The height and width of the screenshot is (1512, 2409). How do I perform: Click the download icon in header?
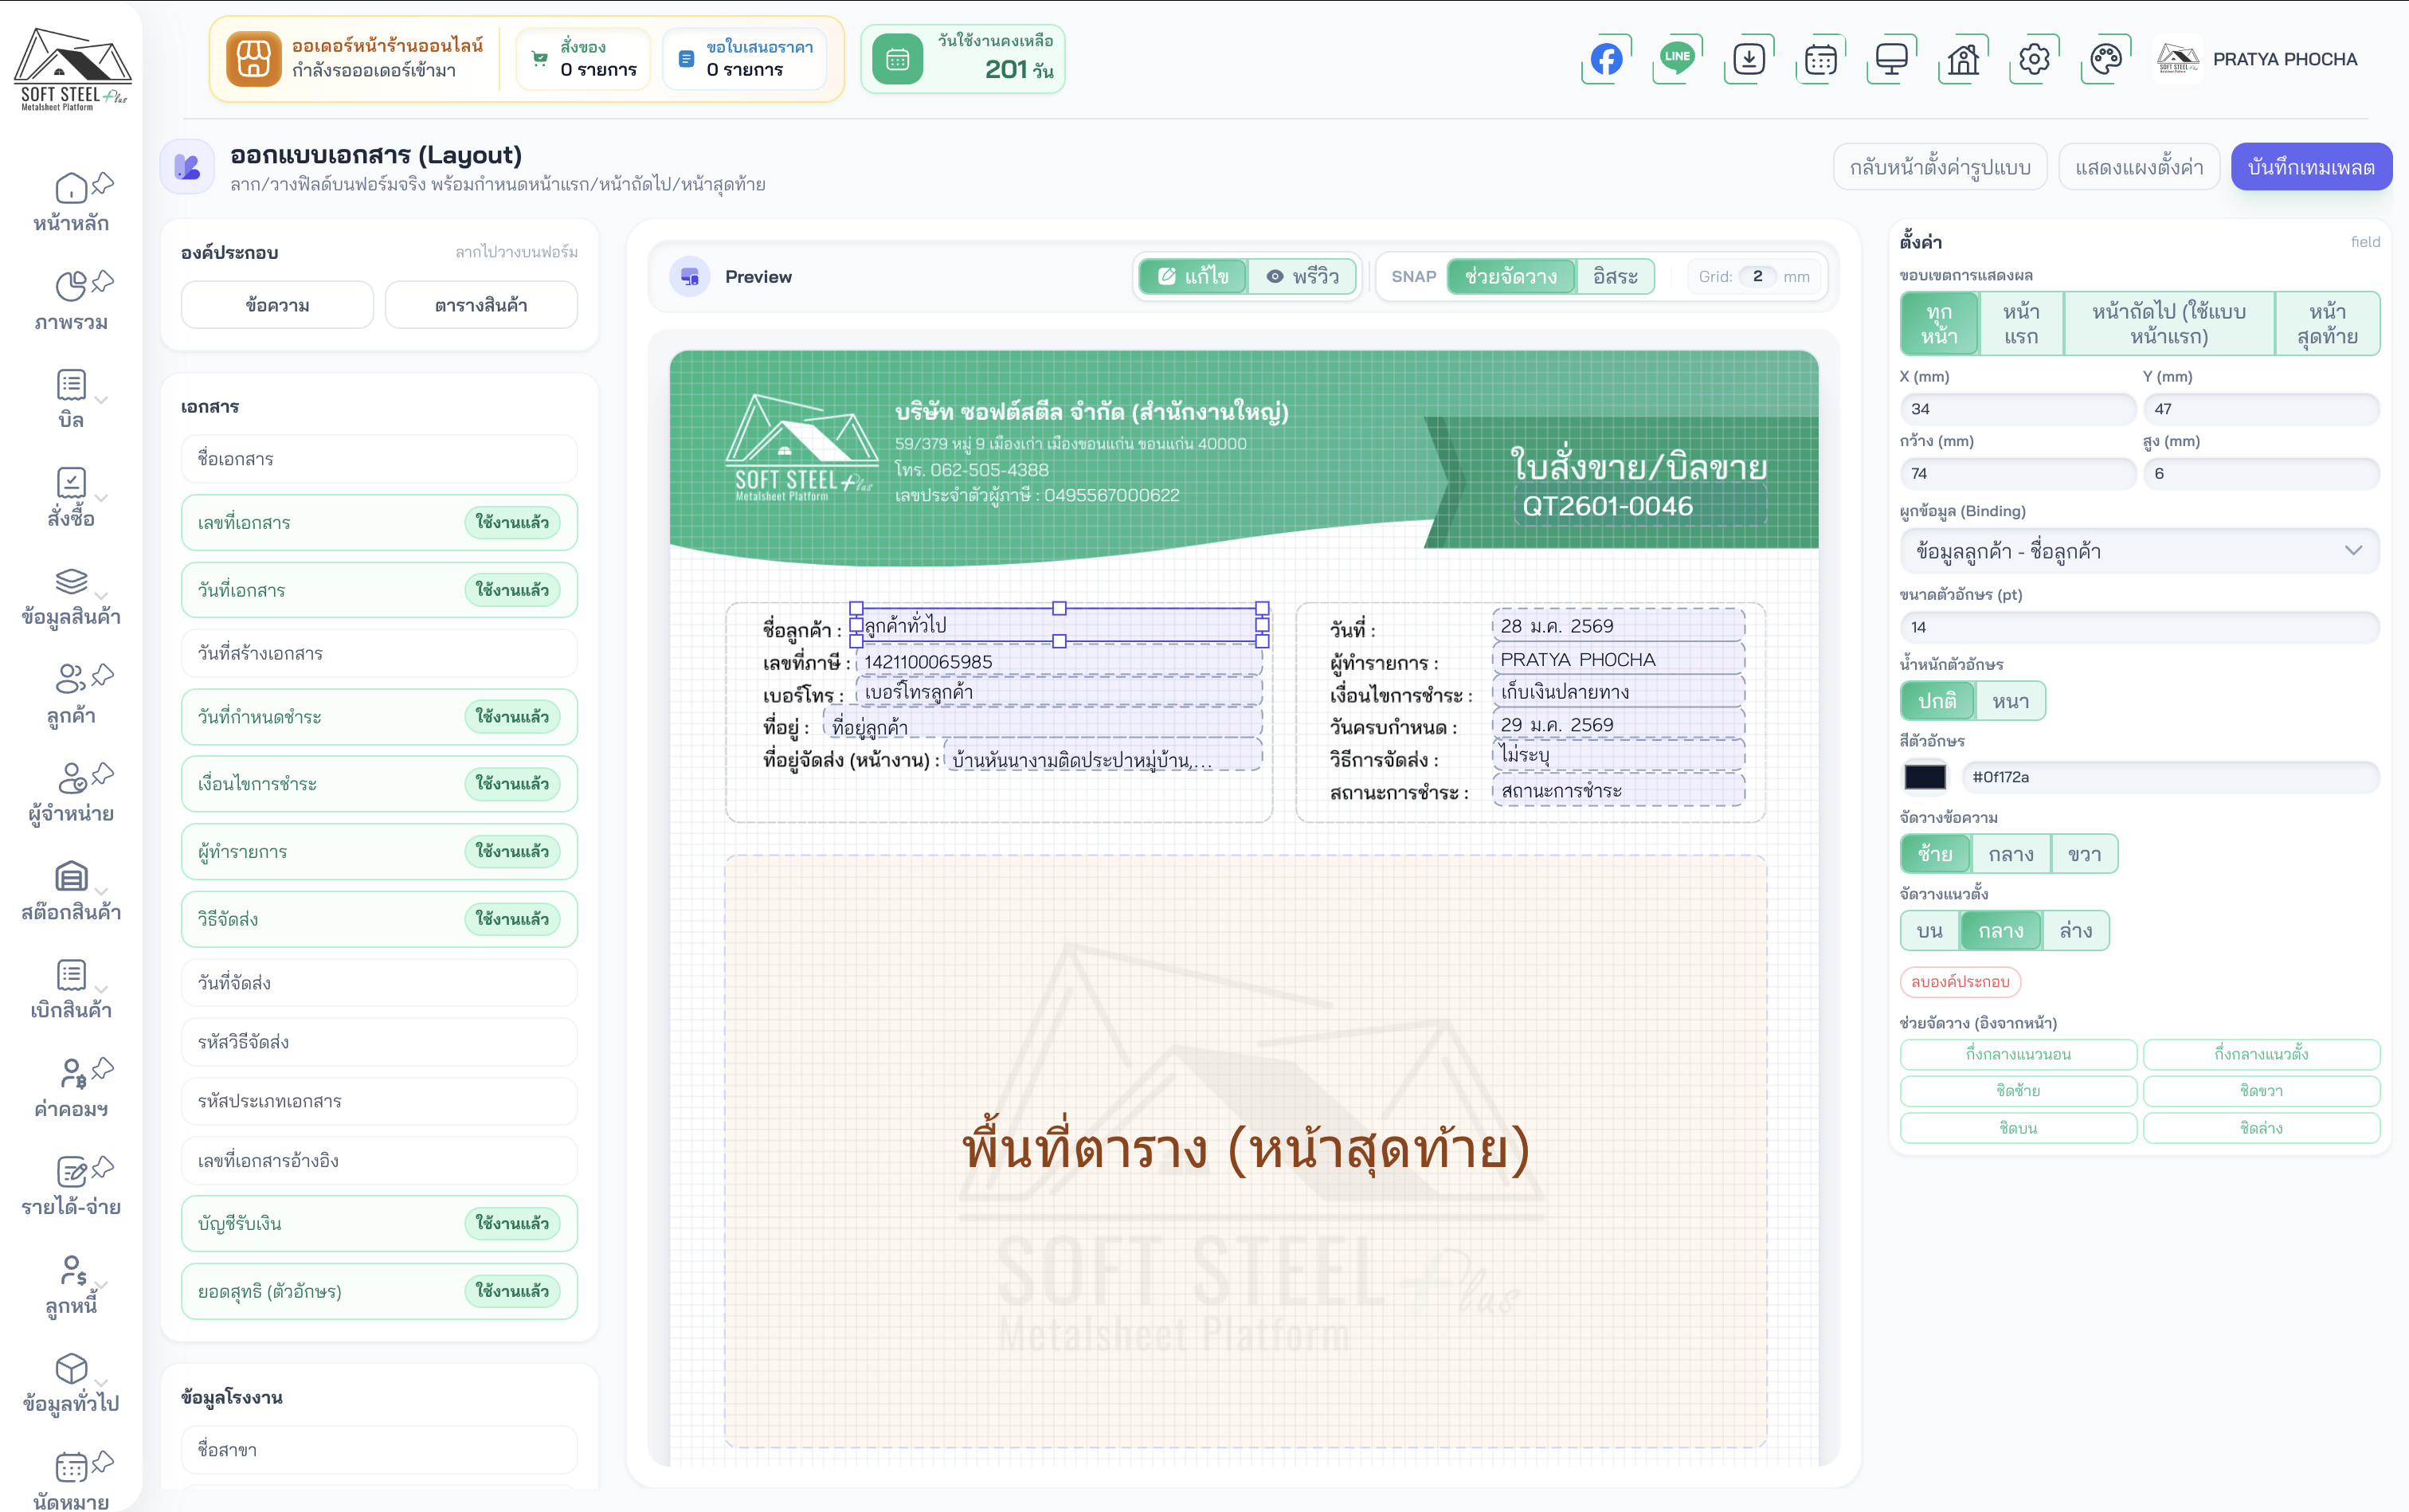tap(1749, 59)
